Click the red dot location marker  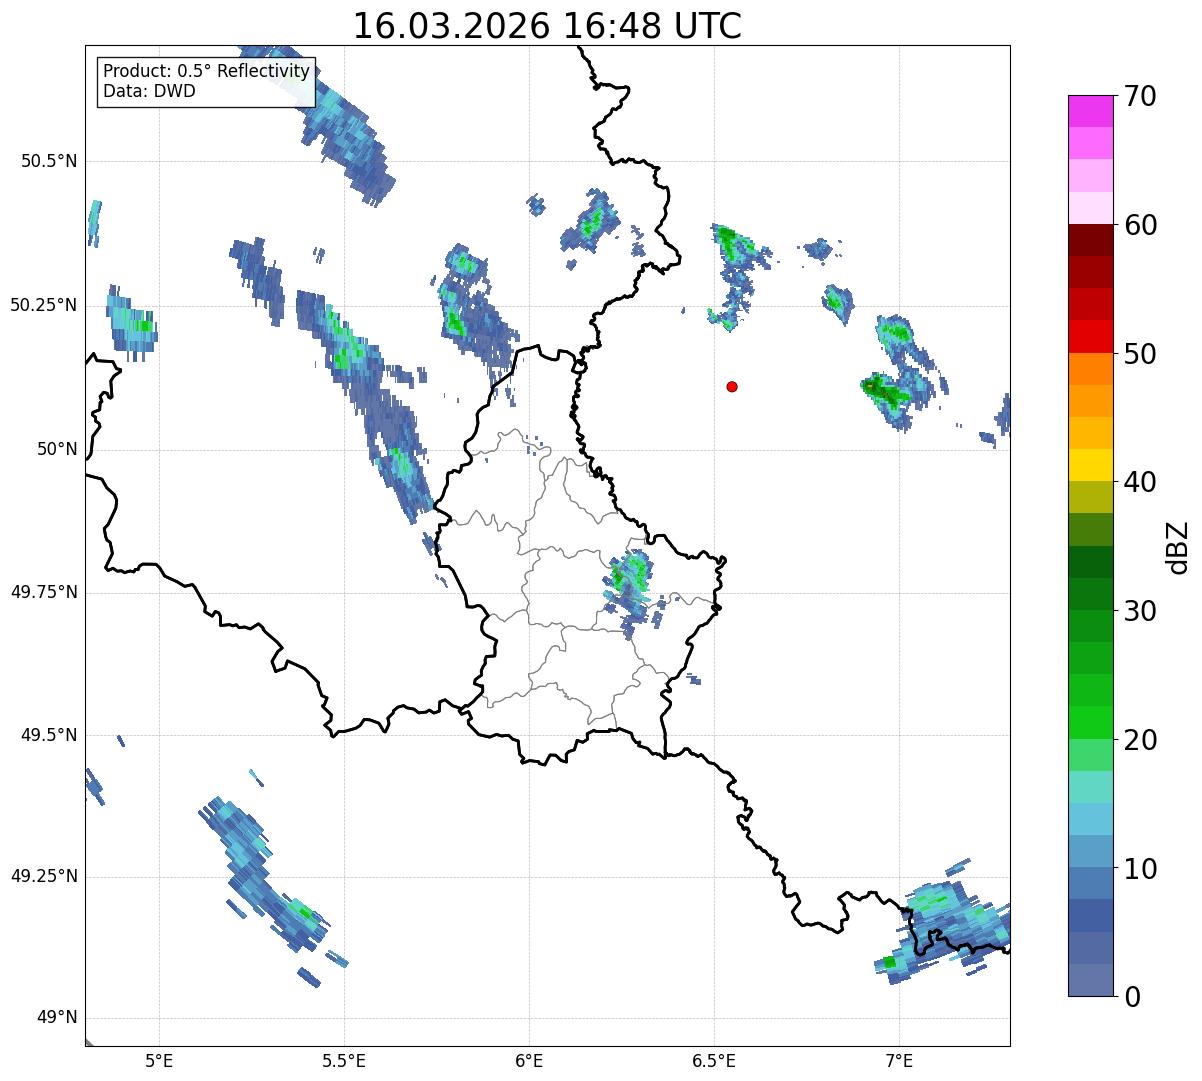[x=732, y=386]
